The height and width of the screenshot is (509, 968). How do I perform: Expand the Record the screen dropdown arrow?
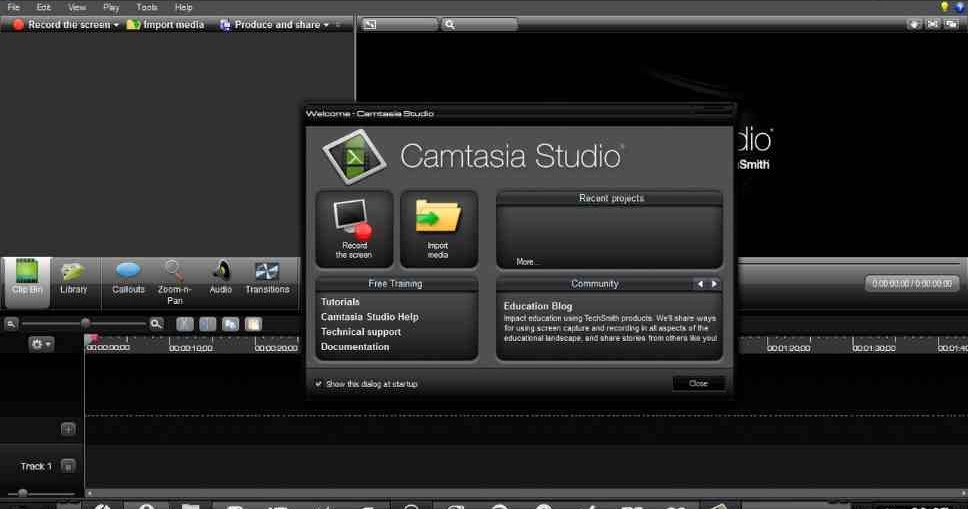(x=116, y=25)
